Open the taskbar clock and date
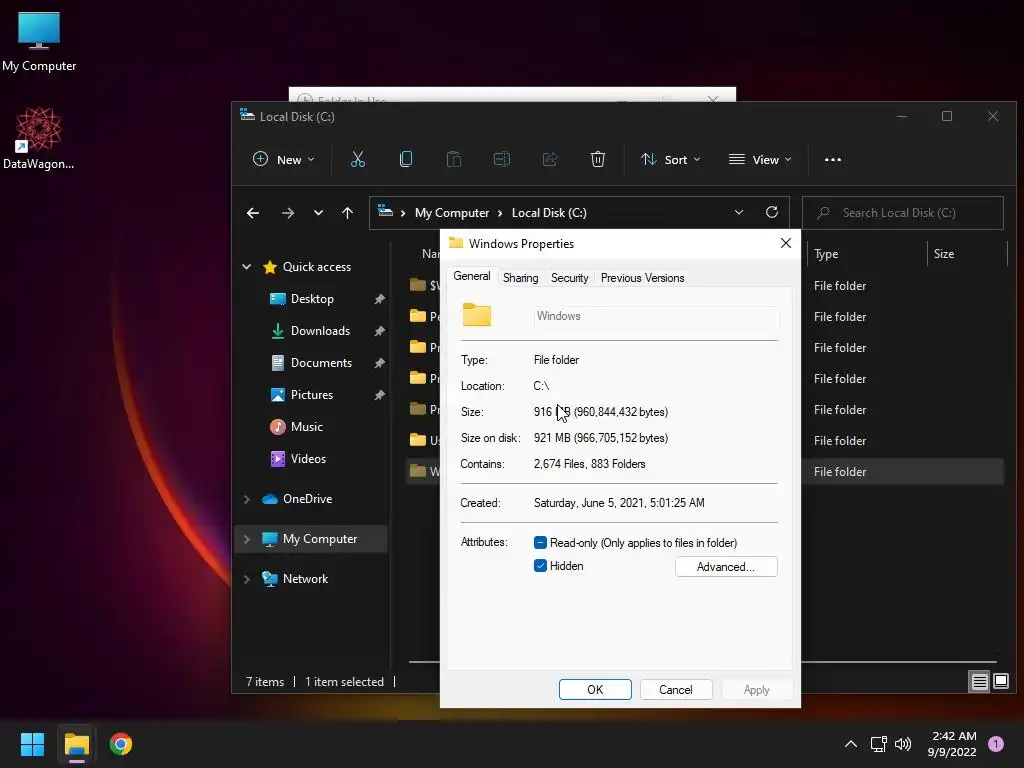 click(952, 744)
